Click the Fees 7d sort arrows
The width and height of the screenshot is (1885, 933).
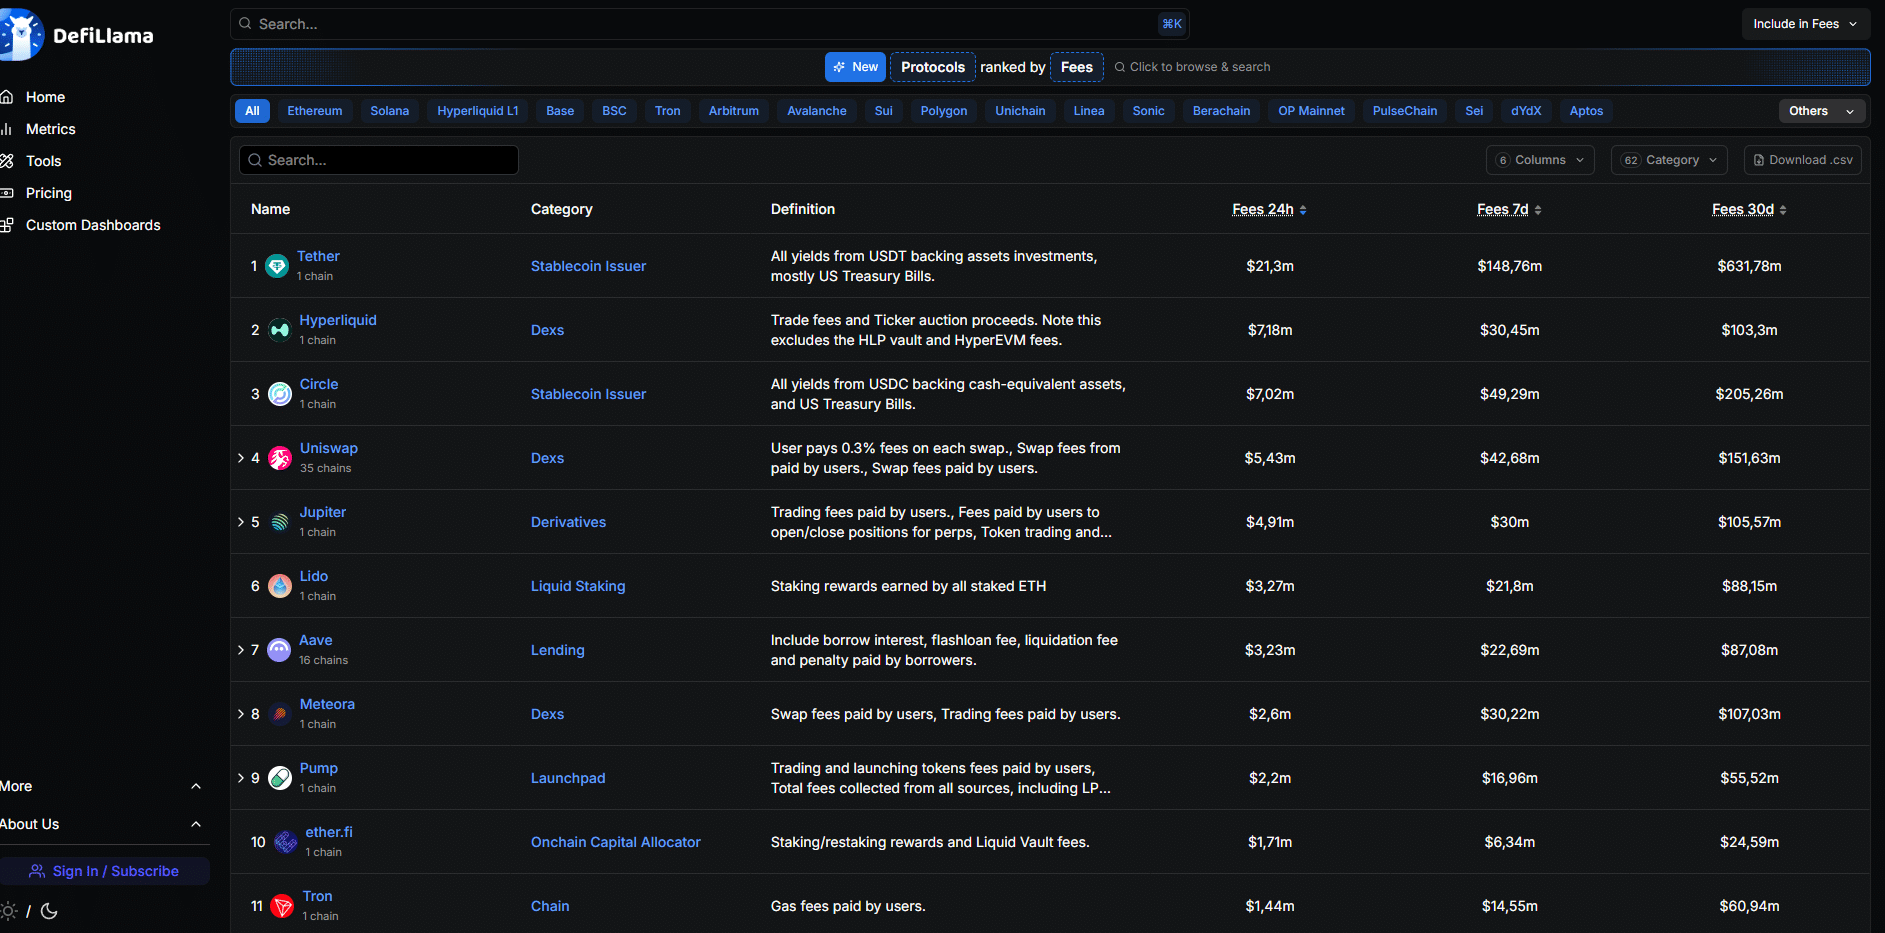tap(1538, 210)
